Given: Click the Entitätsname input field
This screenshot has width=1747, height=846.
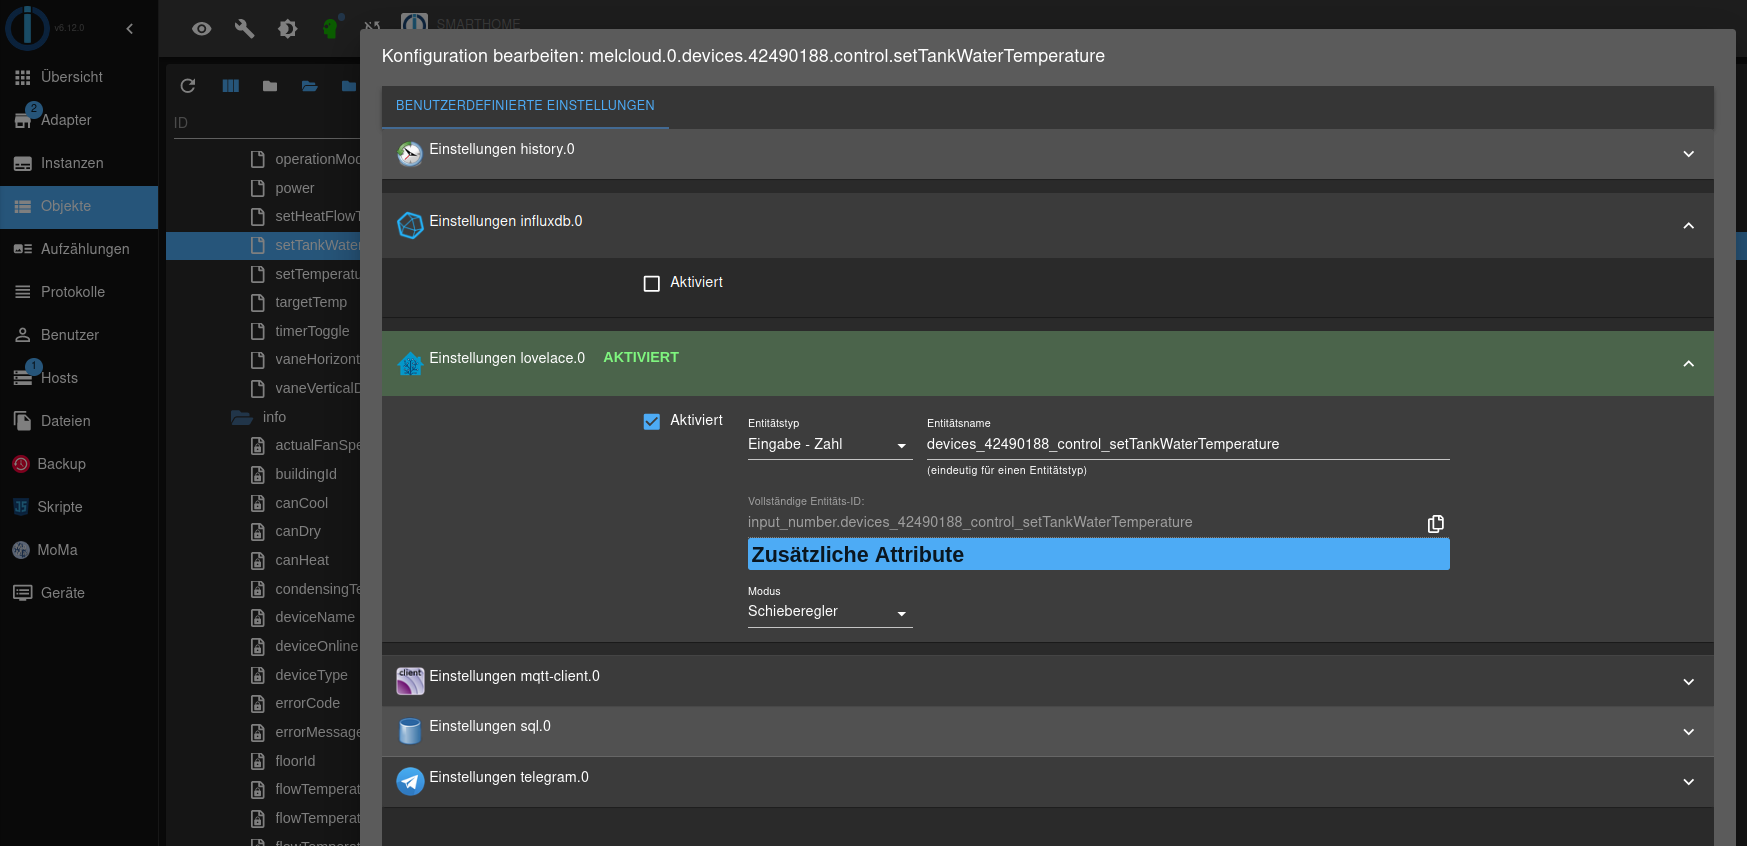Looking at the screenshot, I should tap(1186, 445).
